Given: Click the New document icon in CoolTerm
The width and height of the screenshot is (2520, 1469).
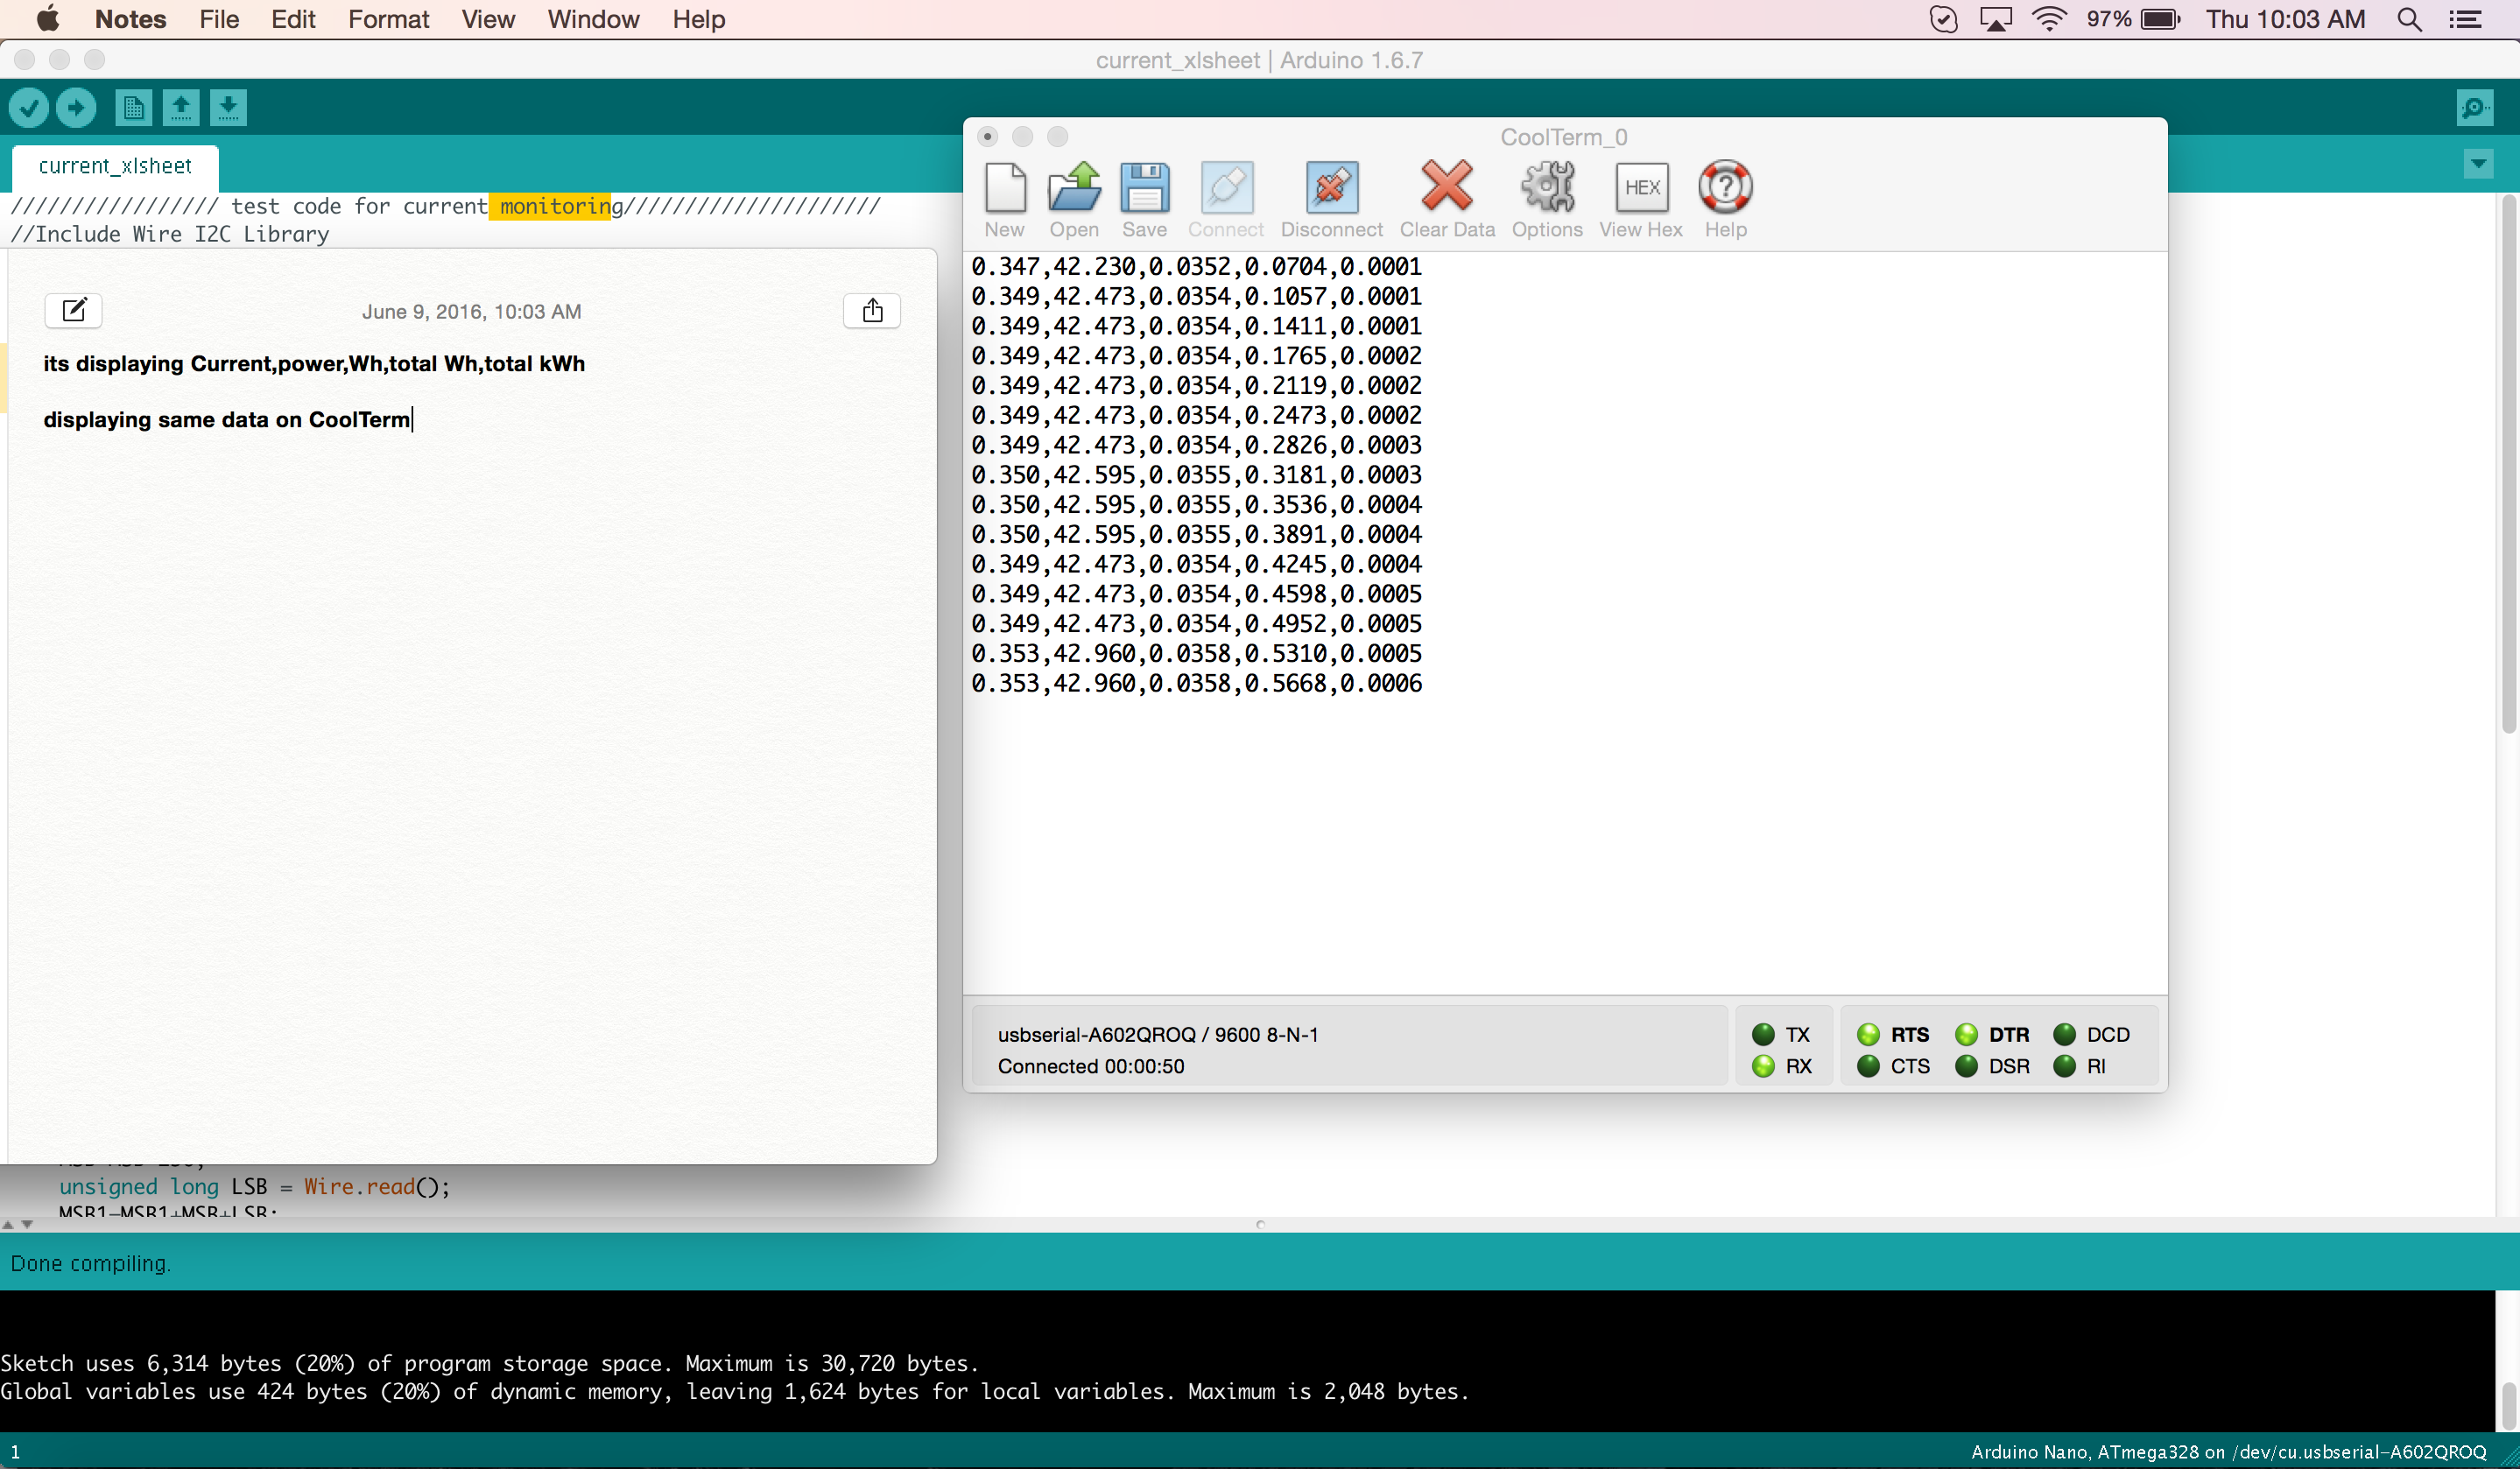Looking at the screenshot, I should [x=1003, y=187].
